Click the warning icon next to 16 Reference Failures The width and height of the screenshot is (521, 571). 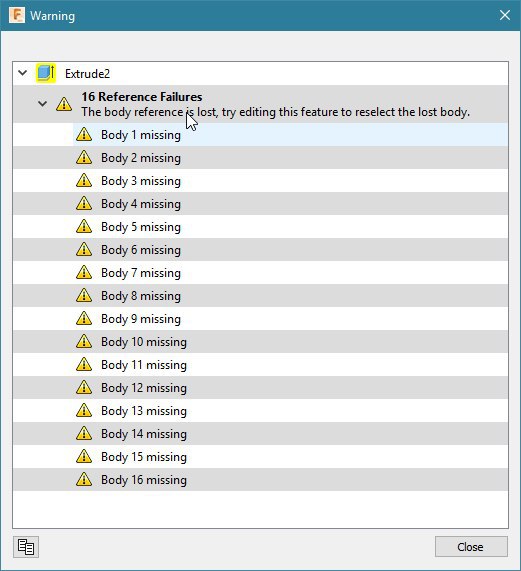tap(64, 104)
